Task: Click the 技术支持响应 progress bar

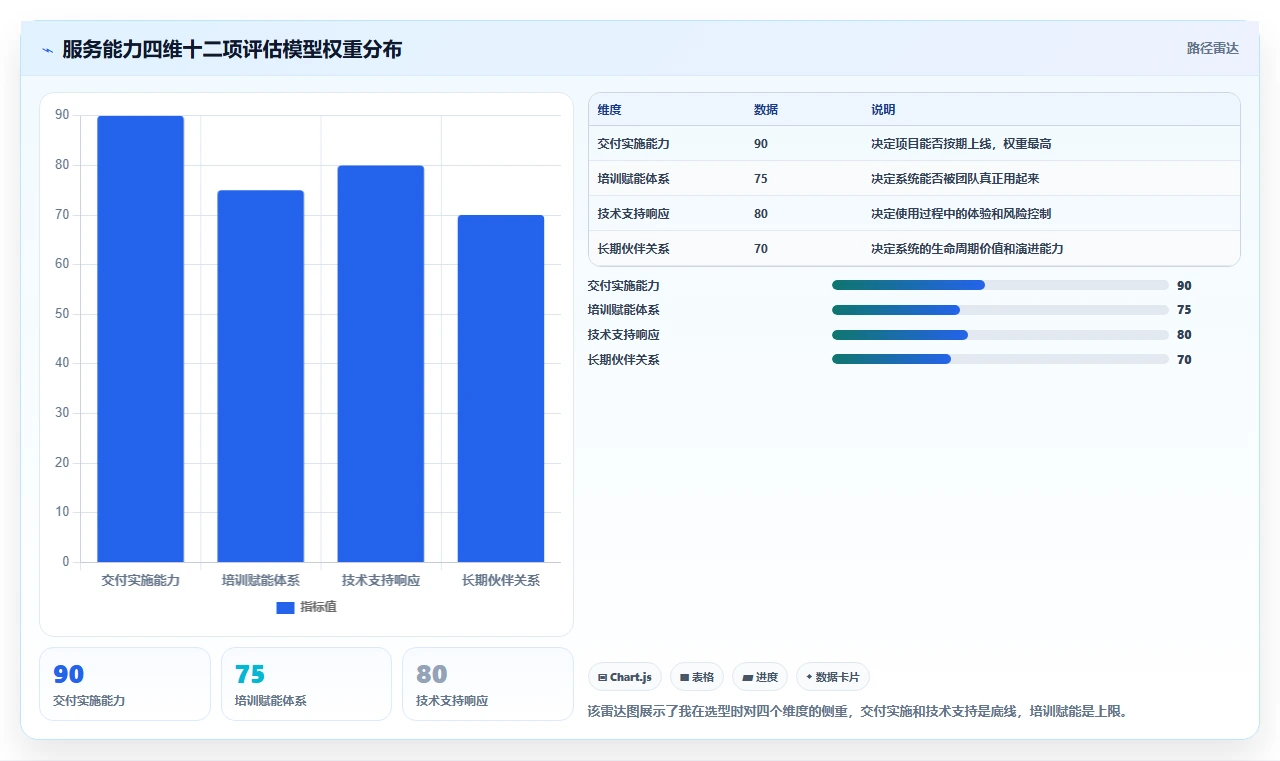Action: (x=1000, y=335)
